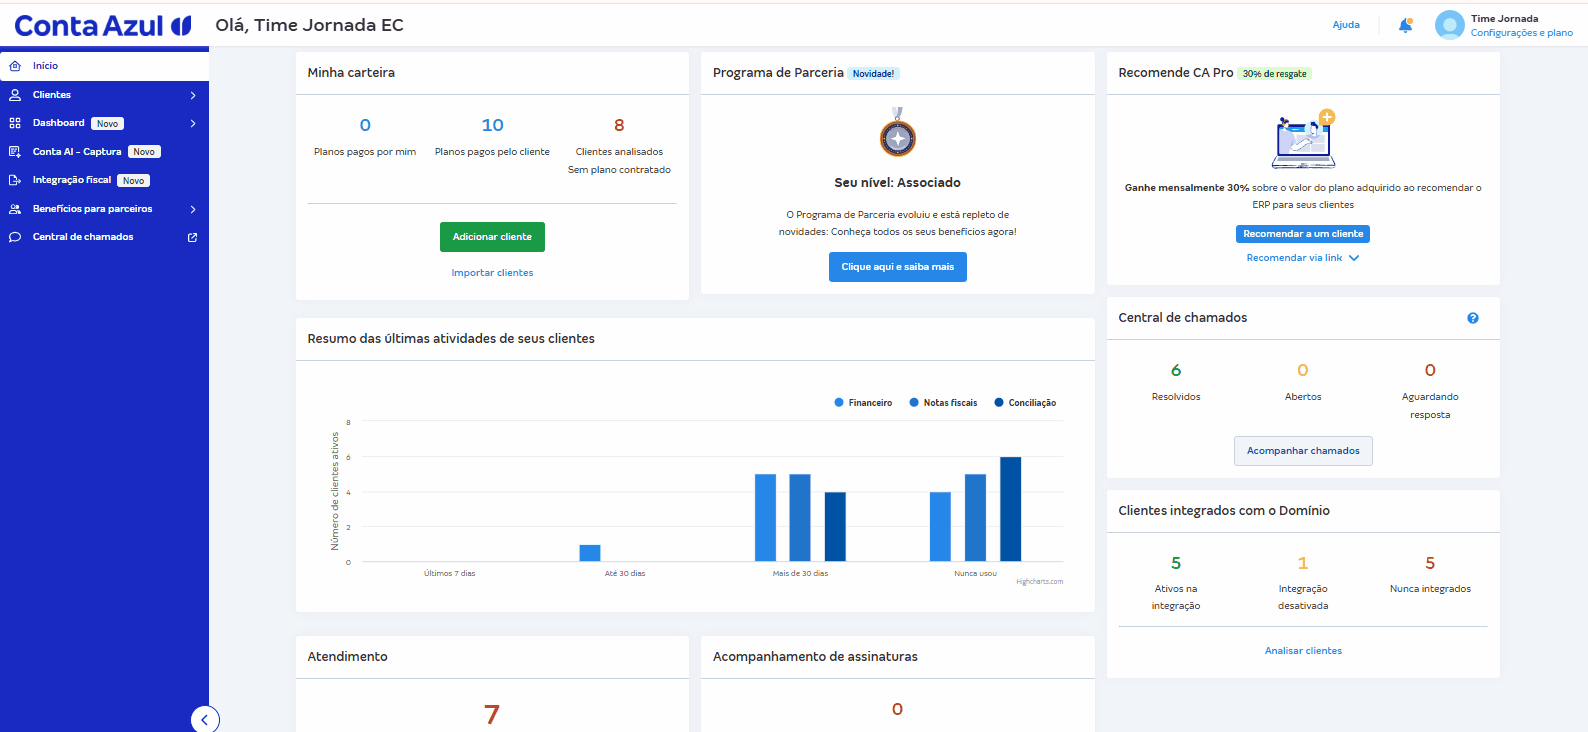Image resolution: width=1588 pixels, height=732 pixels.
Task: Click the help question mark in Central de chamados
Action: 1473,318
